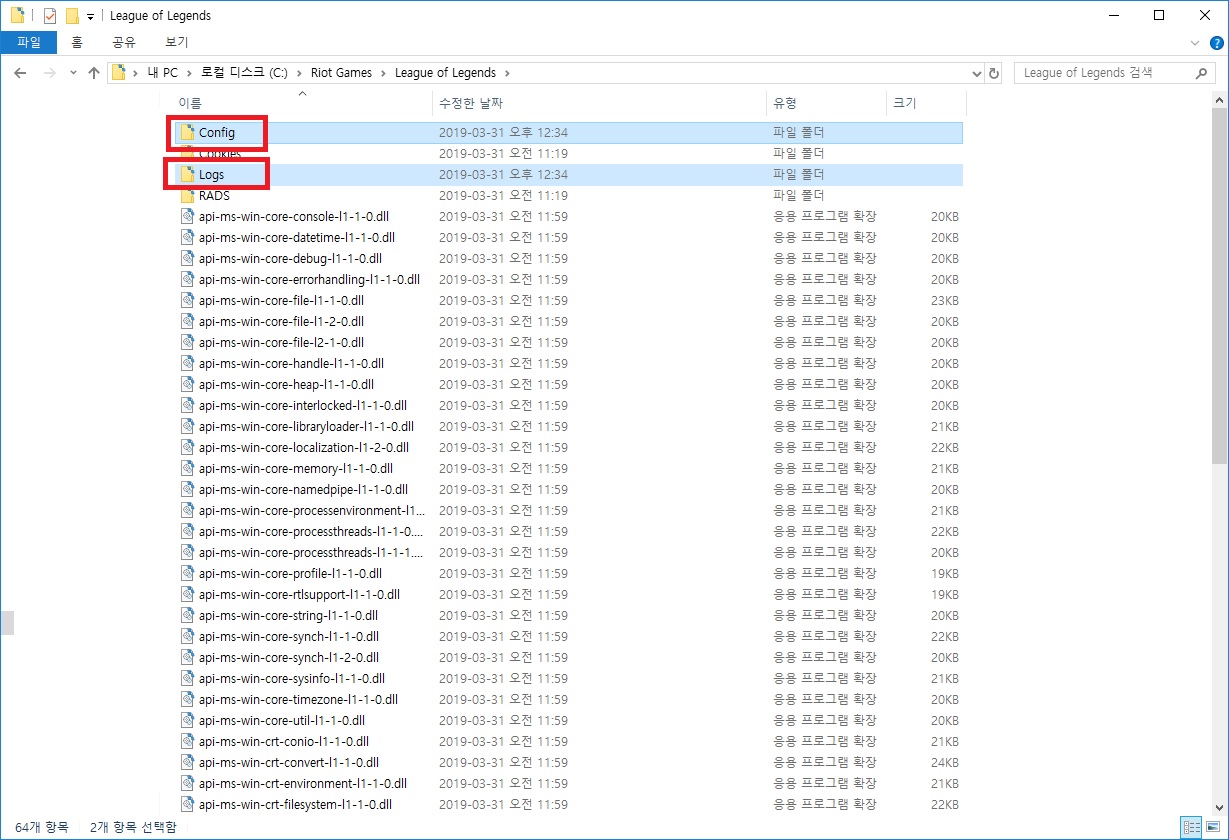Select api-ms-win-core-handle-l1-1-0.dll file name
This screenshot has width=1229, height=840.
point(291,364)
